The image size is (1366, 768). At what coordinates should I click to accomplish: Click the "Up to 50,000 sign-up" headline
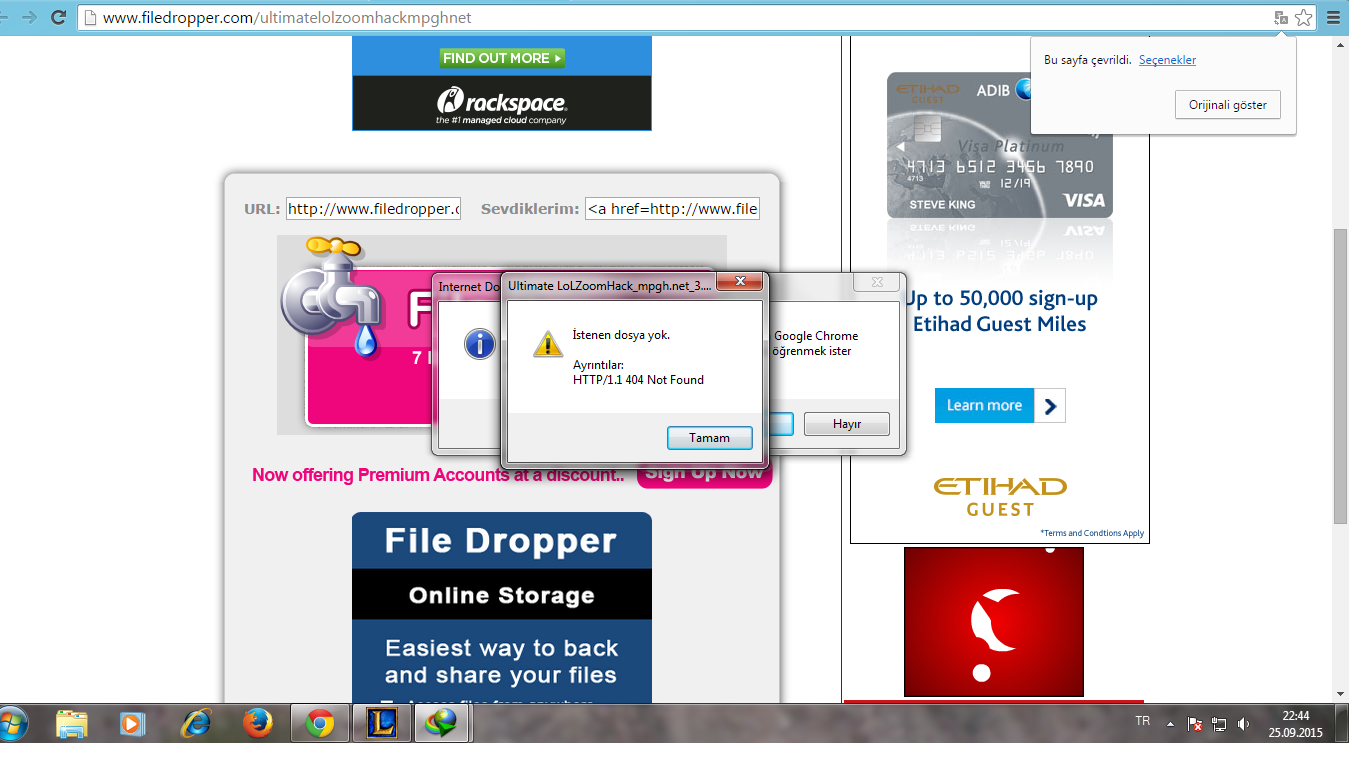(1000, 298)
